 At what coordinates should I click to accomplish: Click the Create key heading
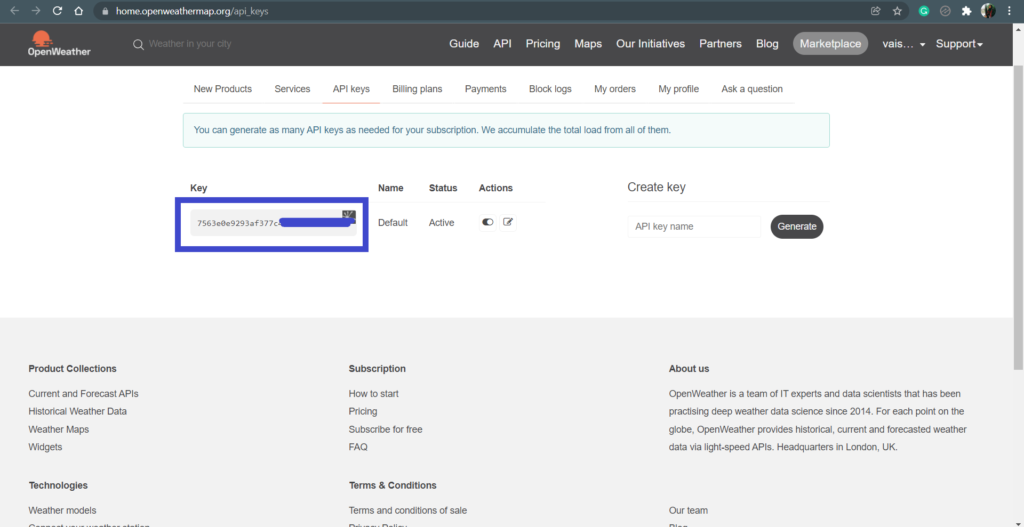tap(656, 187)
